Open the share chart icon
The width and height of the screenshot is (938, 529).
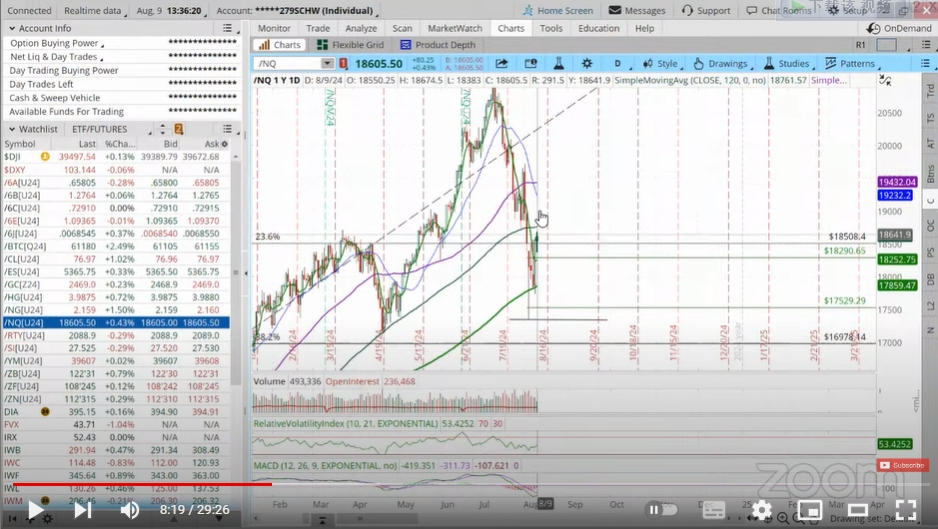point(501,63)
